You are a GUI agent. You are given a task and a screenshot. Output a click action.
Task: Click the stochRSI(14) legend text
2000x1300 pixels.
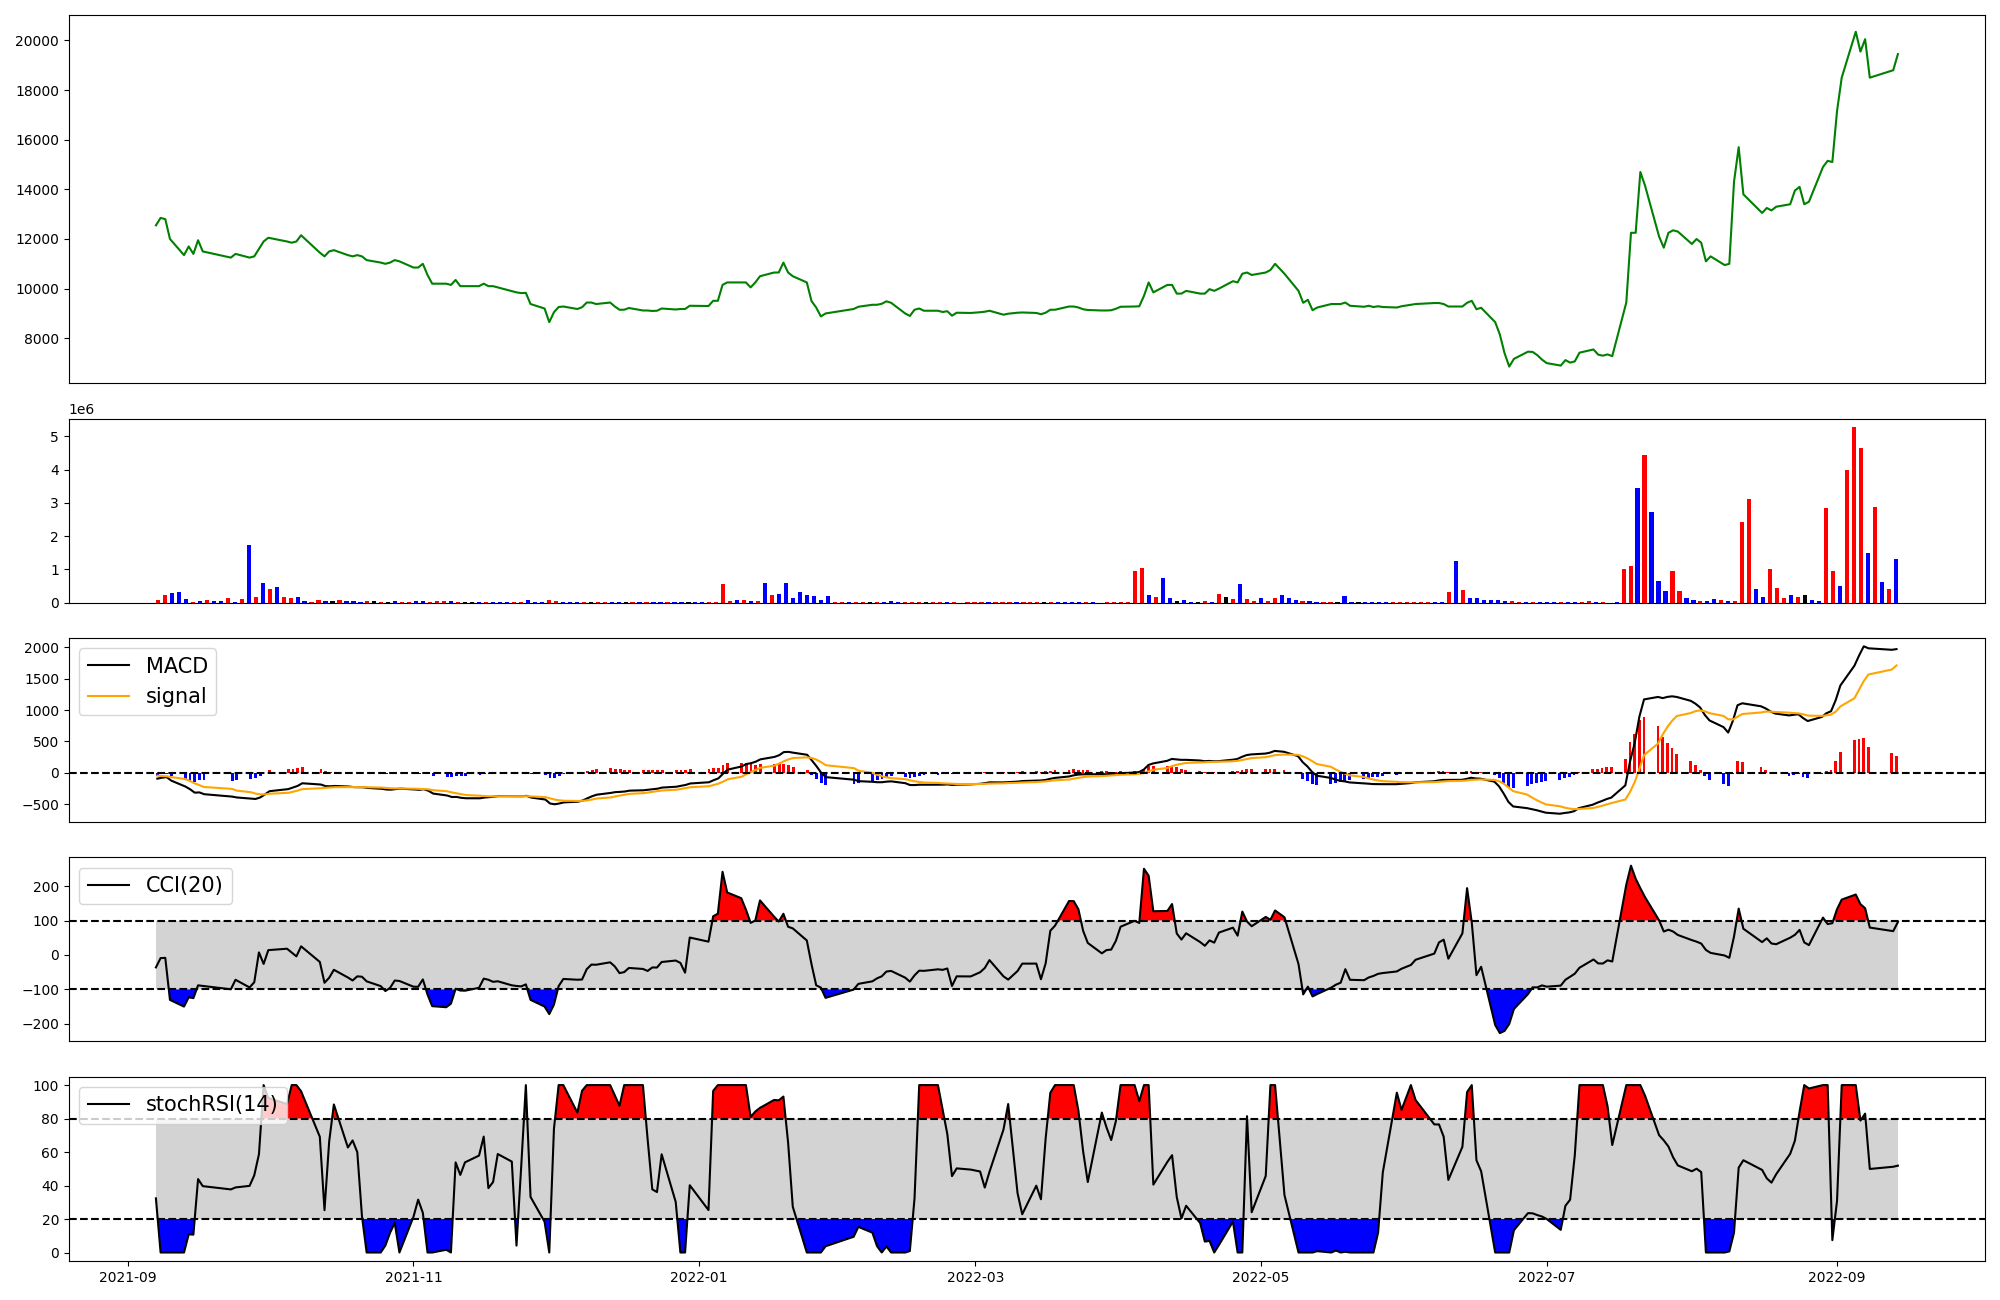pos(211,1104)
